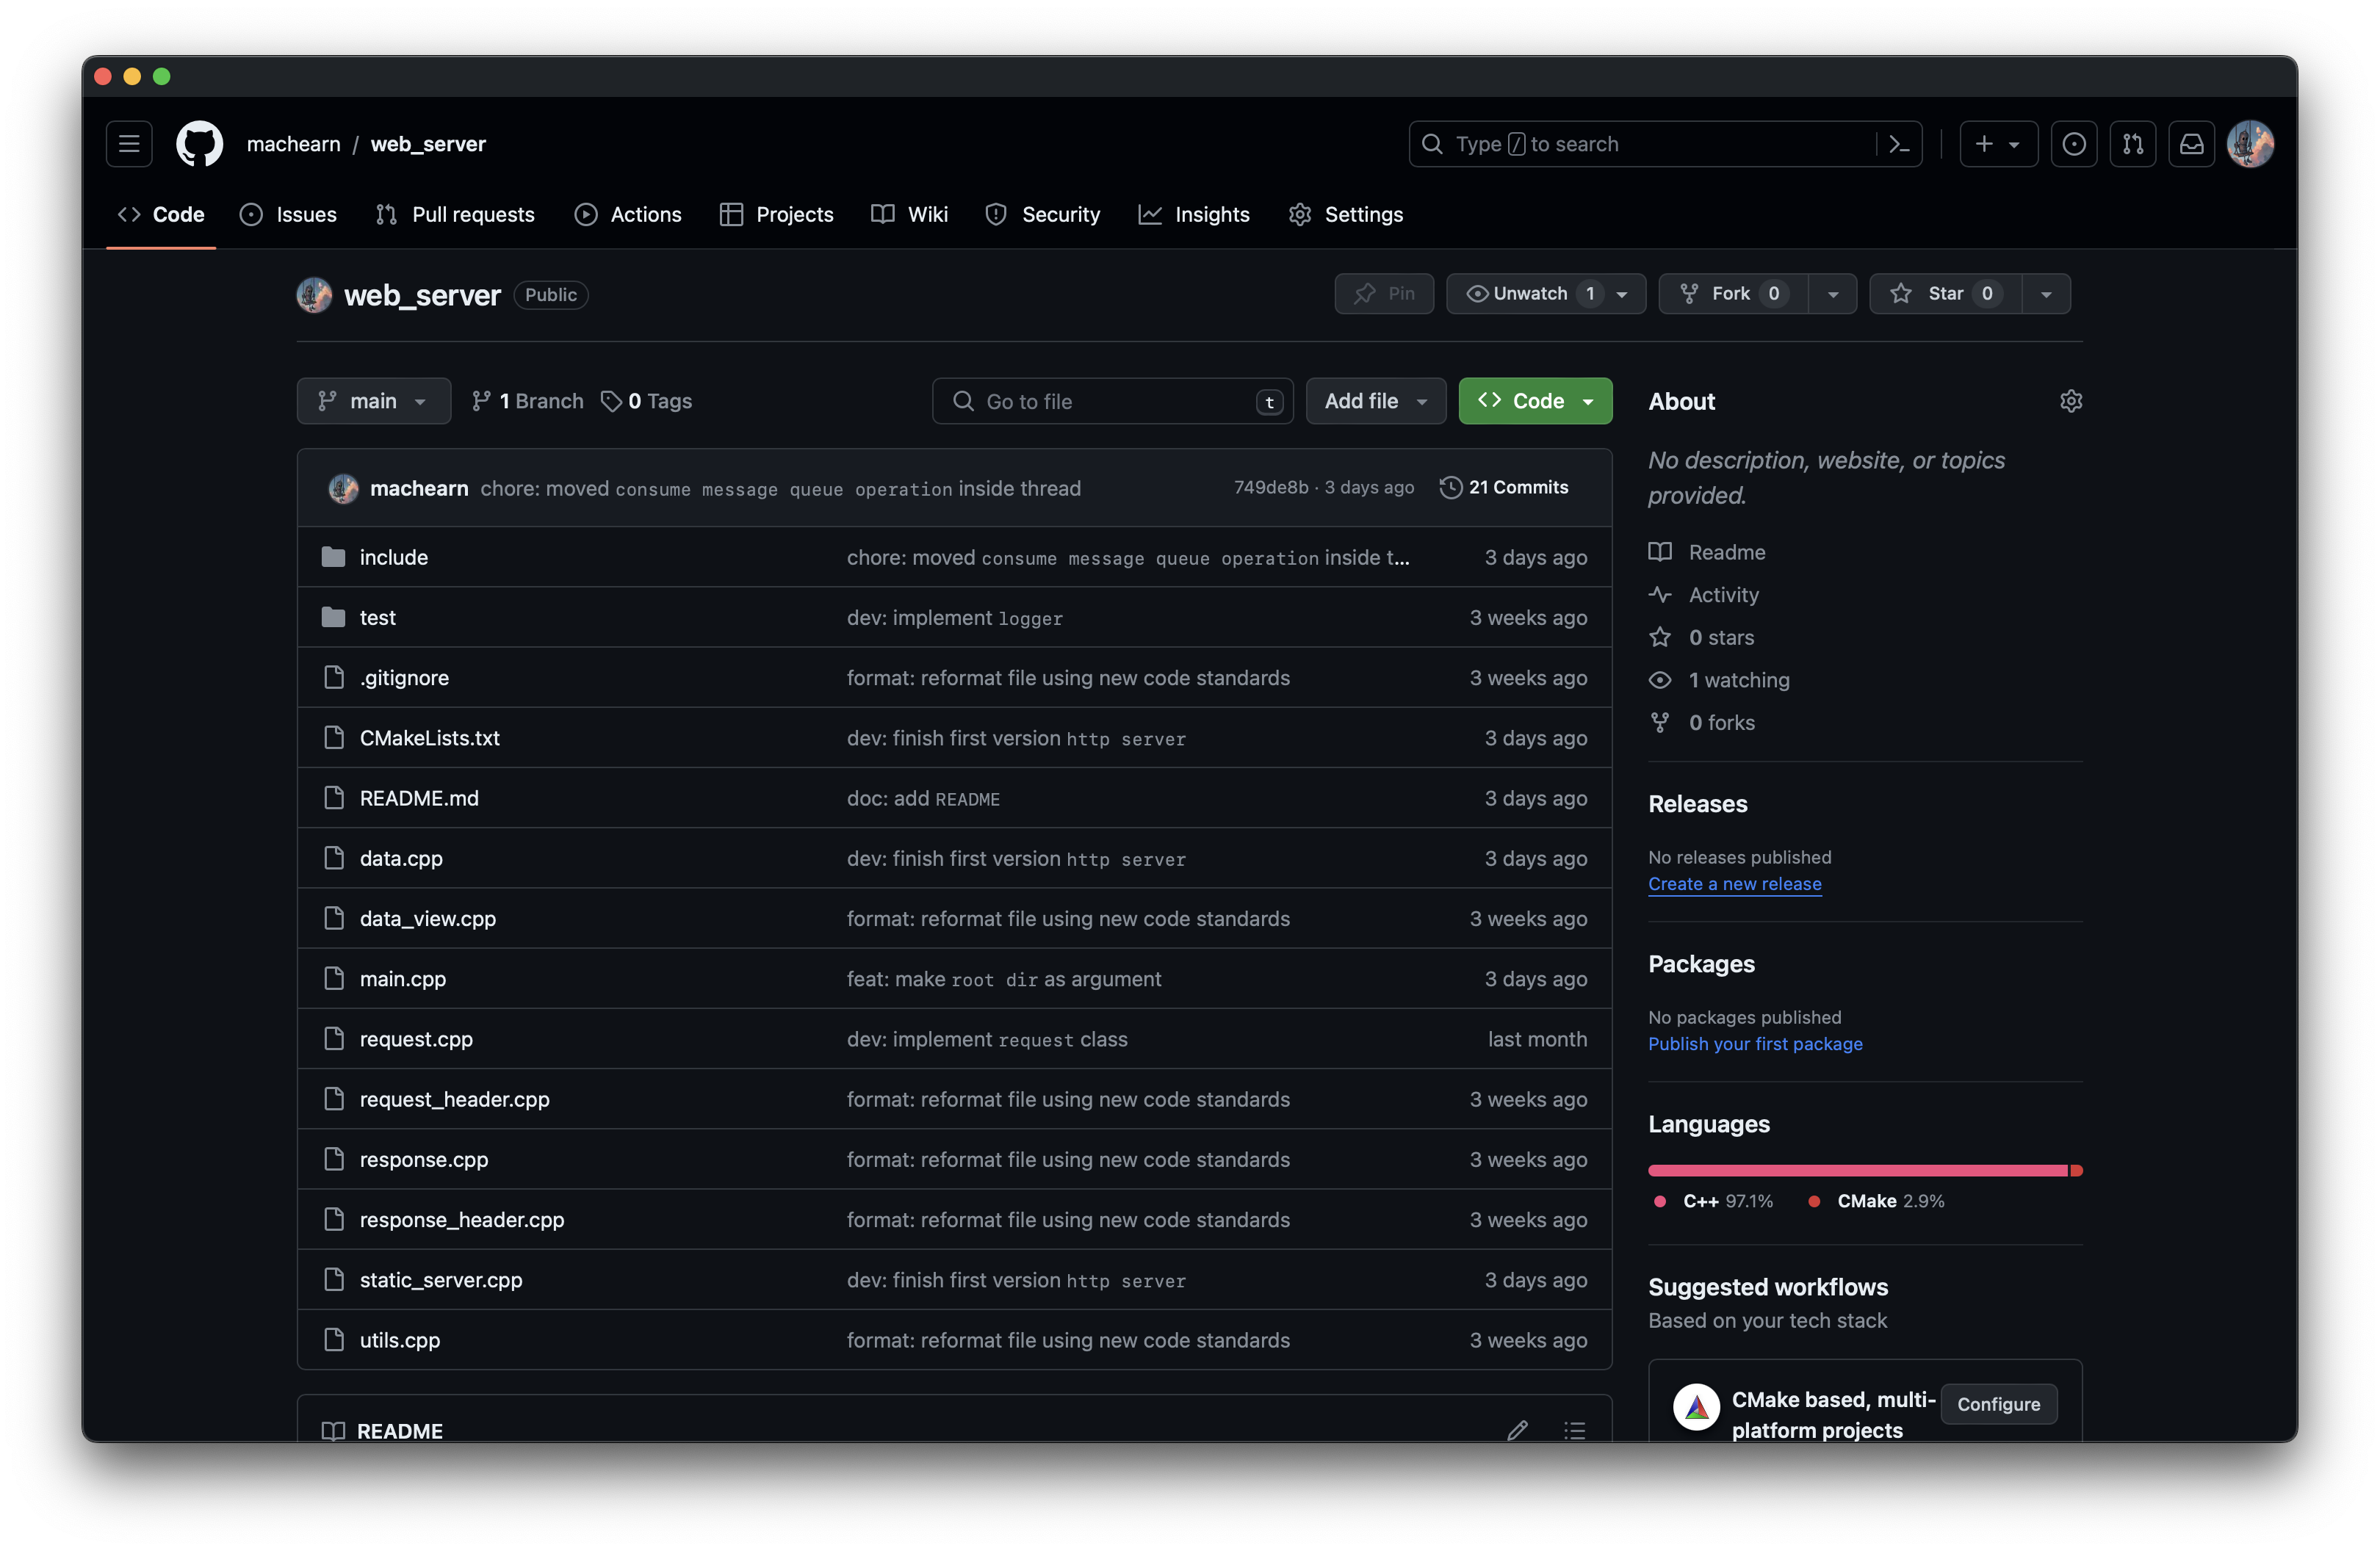Click the Fork button
Image resolution: width=2380 pixels, height=1551 pixels.
click(x=1733, y=293)
